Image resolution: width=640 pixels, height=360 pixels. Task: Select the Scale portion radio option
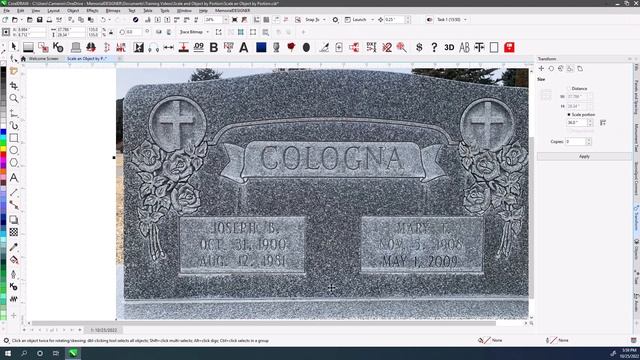(569, 115)
